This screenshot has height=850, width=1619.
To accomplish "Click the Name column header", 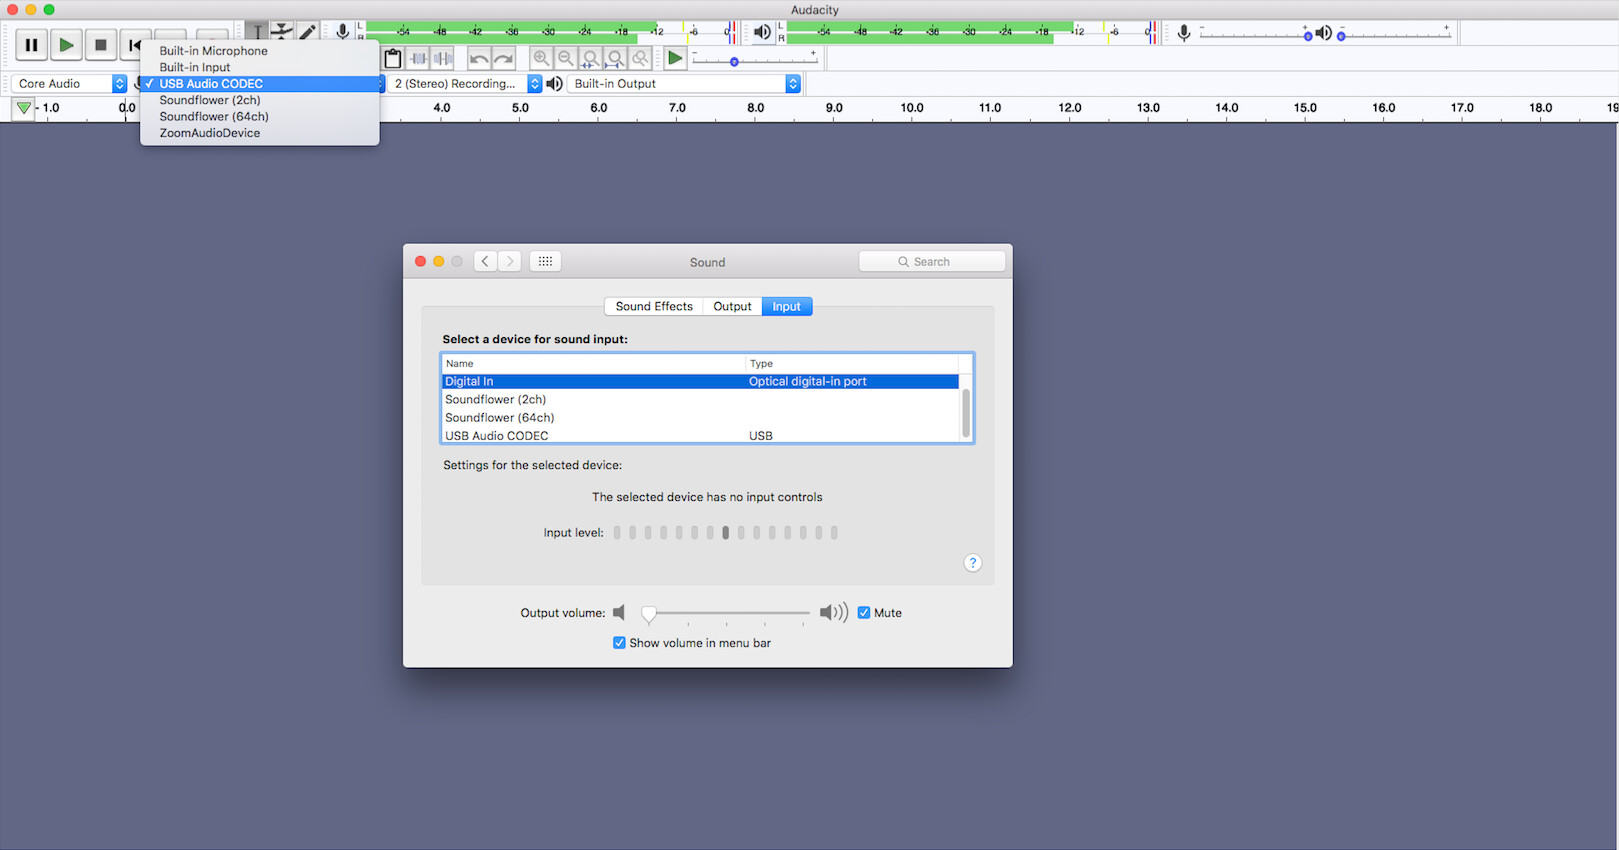I will tap(594, 364).
